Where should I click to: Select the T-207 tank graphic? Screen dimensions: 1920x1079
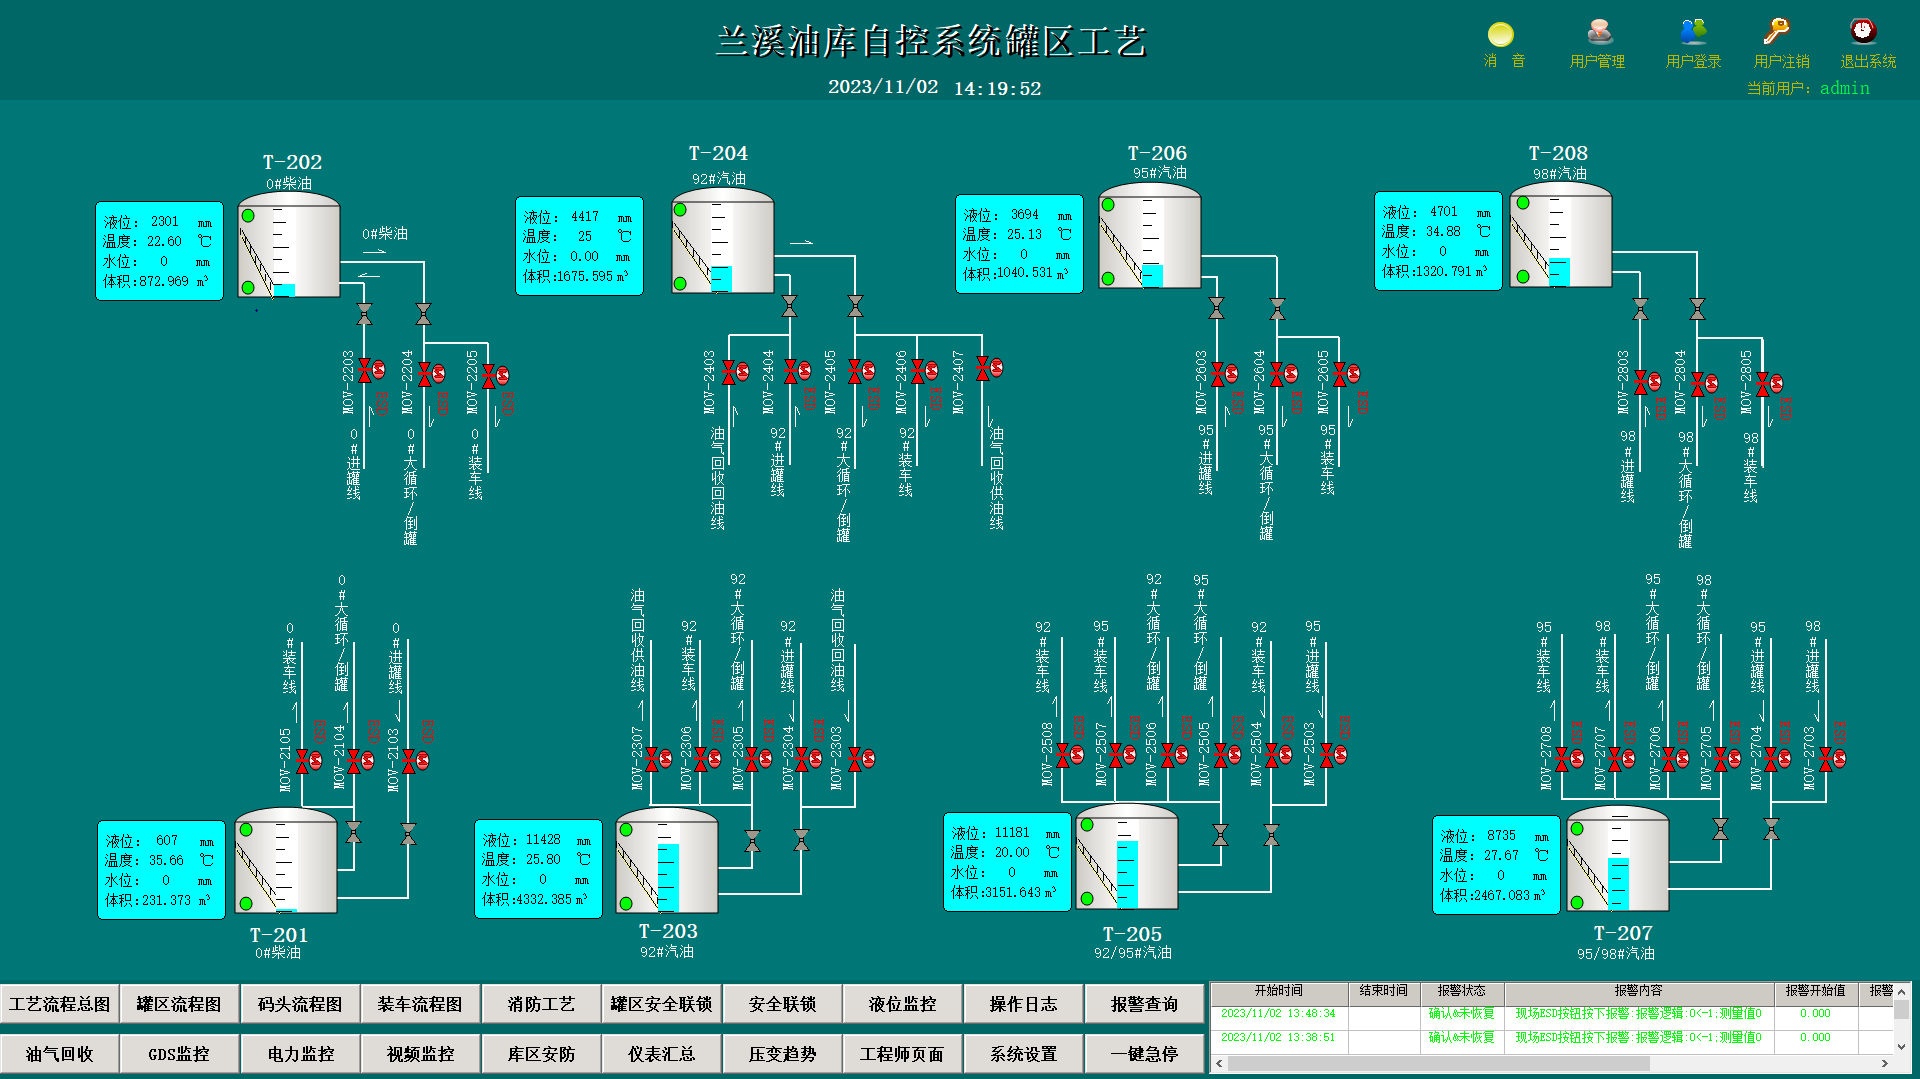(x=1618, y=860)
